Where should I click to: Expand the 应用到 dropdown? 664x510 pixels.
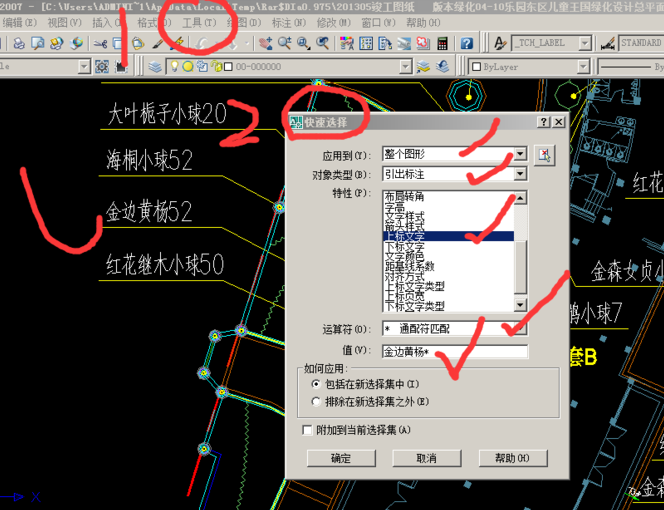coord(520,155)
